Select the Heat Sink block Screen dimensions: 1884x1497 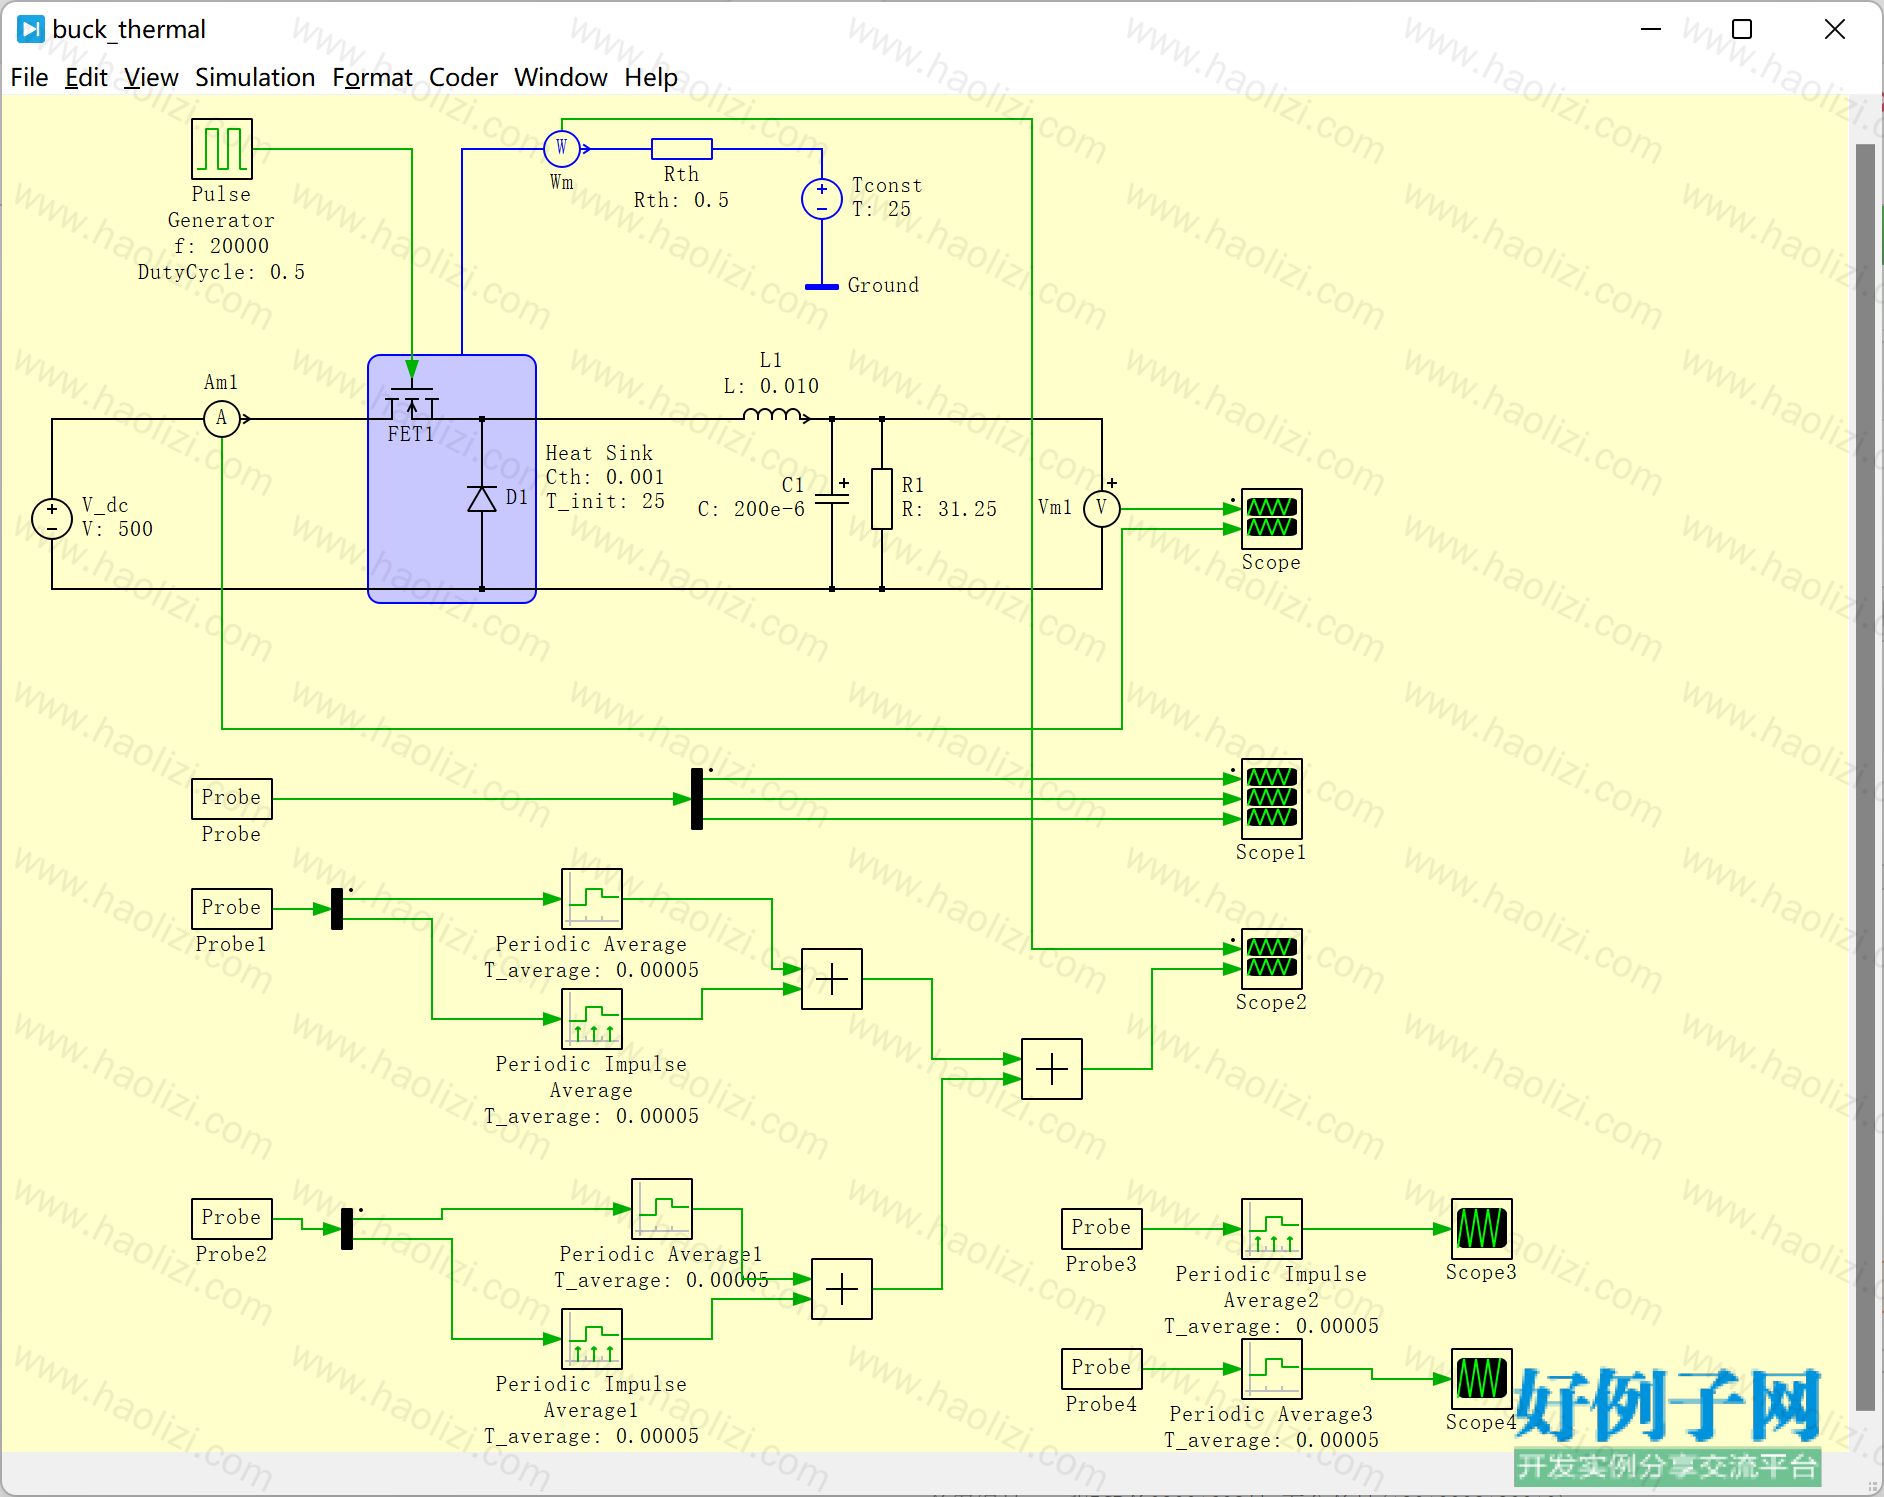(452, 479)
